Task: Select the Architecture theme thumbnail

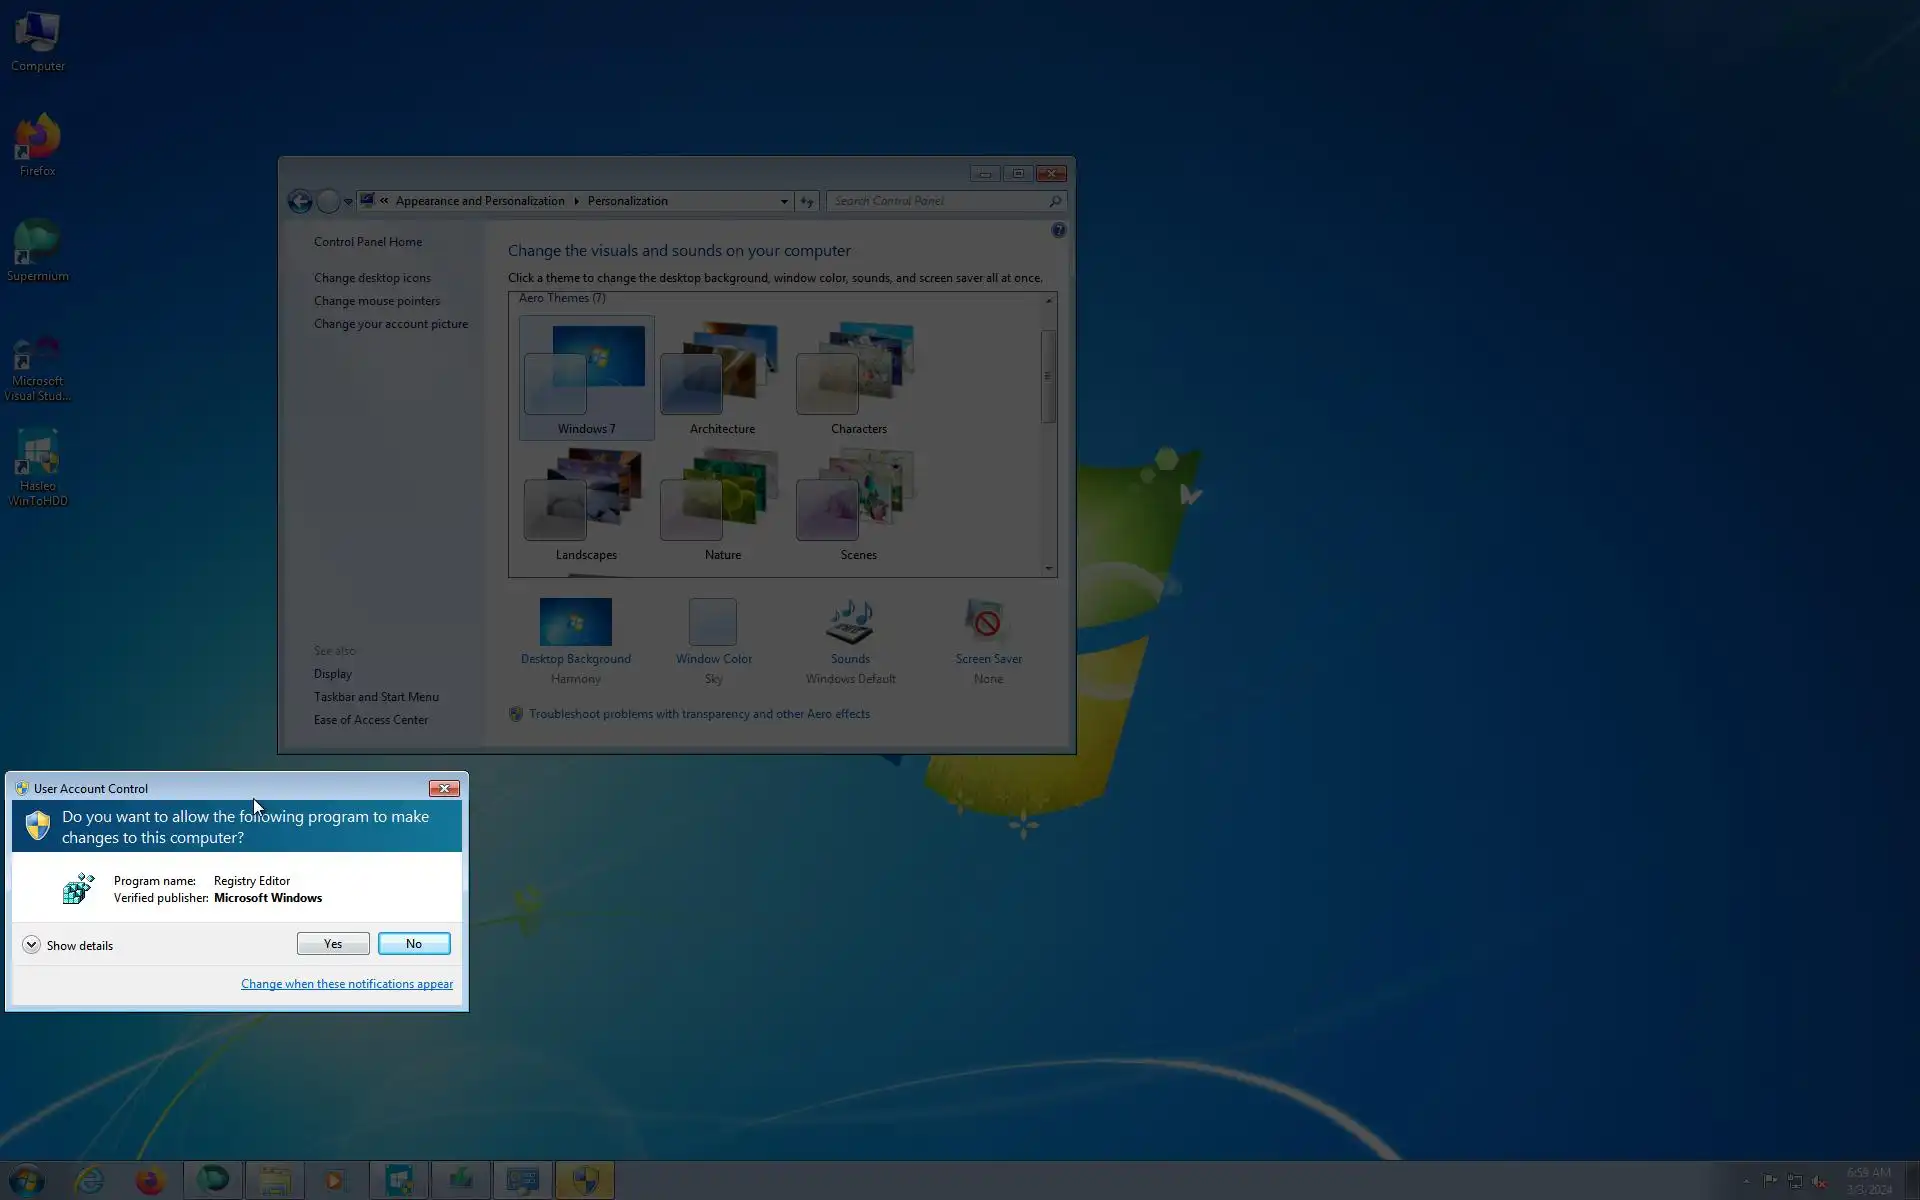Action: pyautogui.click(x=722, y=370)
